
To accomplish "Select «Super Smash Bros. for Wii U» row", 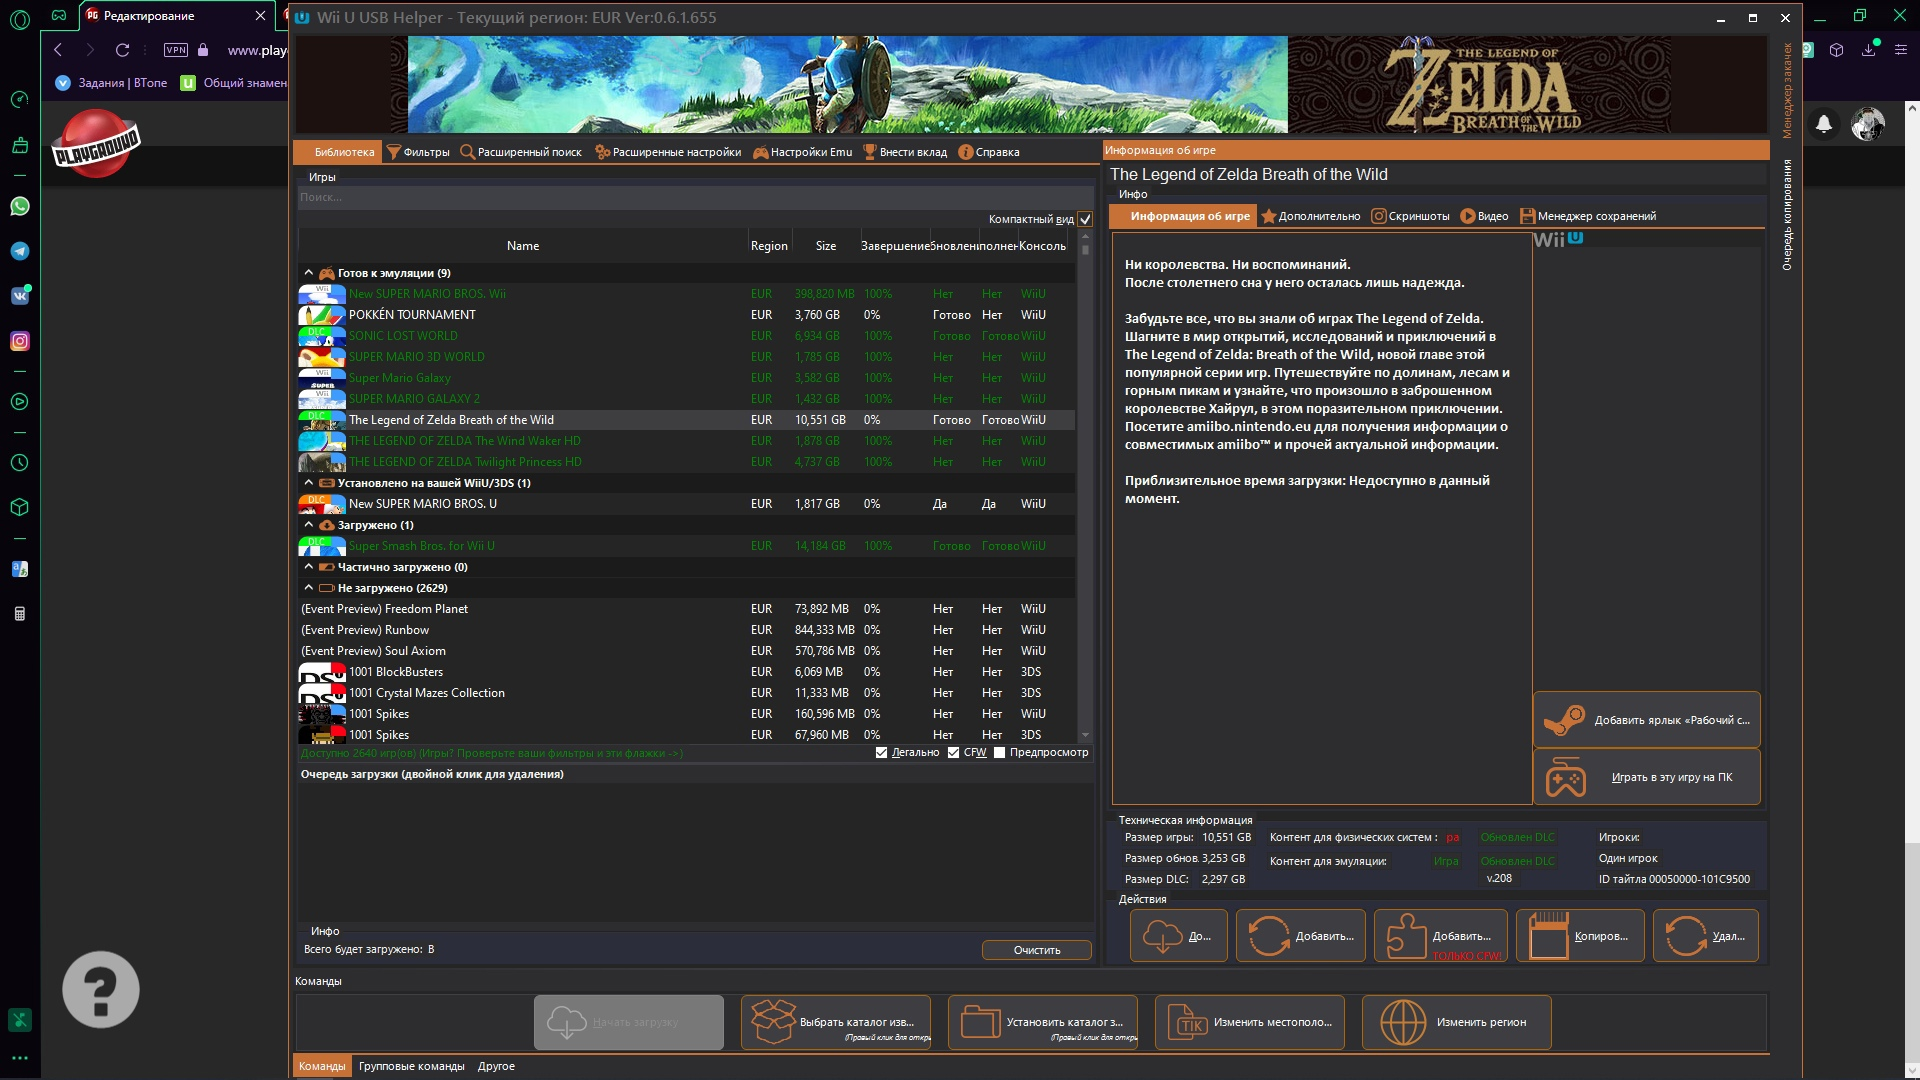I will [686, 546].
